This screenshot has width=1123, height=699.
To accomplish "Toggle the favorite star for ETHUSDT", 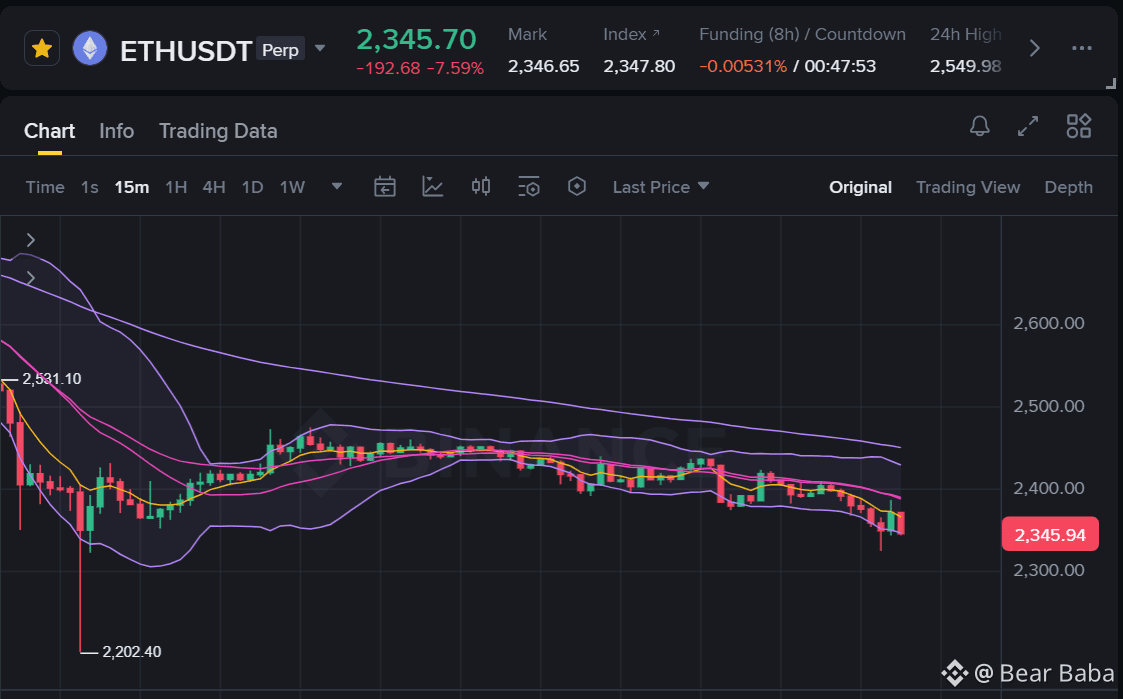I will pyautogui.click(x=42, y=49).
